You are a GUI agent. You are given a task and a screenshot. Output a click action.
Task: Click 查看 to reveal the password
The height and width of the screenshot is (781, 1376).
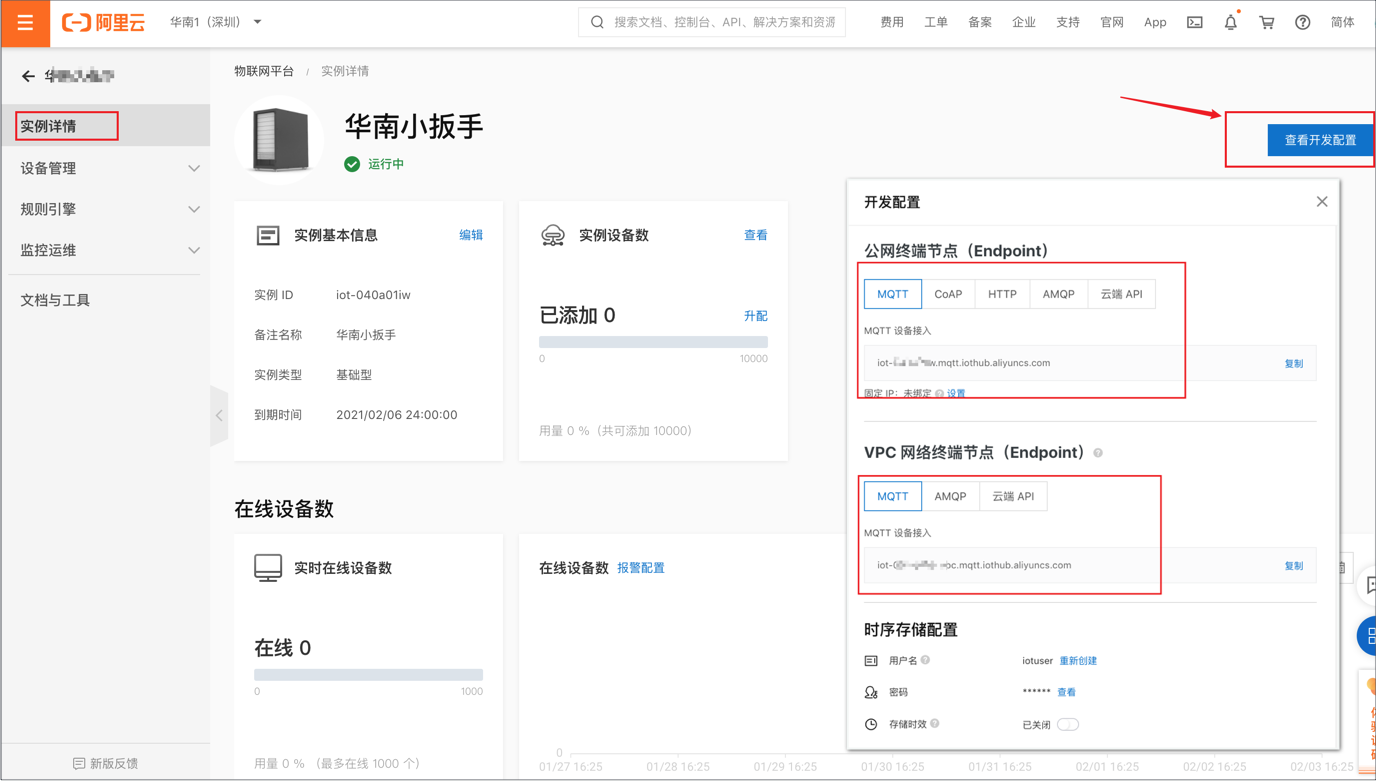[1067, 692]
